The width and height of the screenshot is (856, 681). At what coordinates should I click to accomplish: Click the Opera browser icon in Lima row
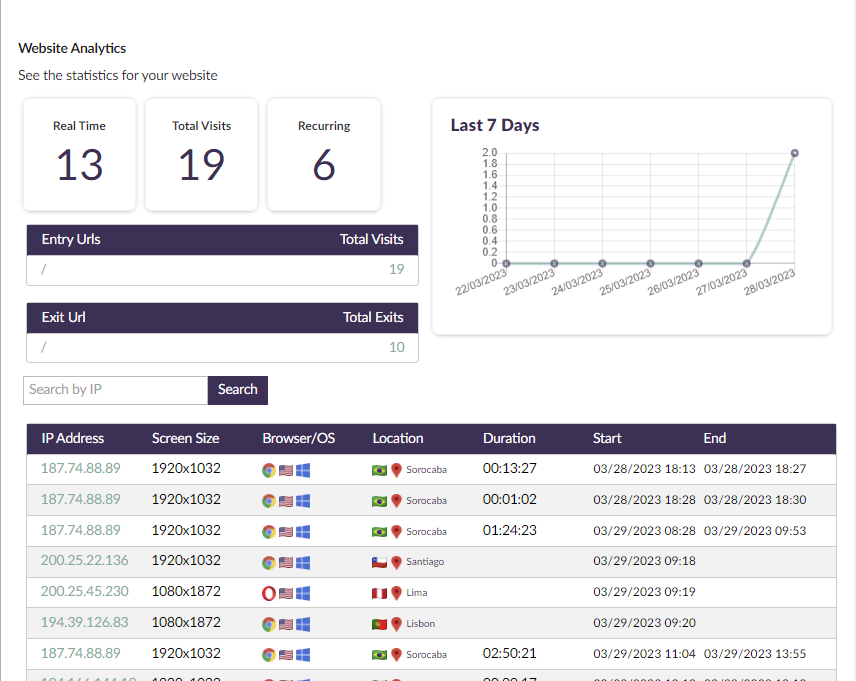[269, 593]
